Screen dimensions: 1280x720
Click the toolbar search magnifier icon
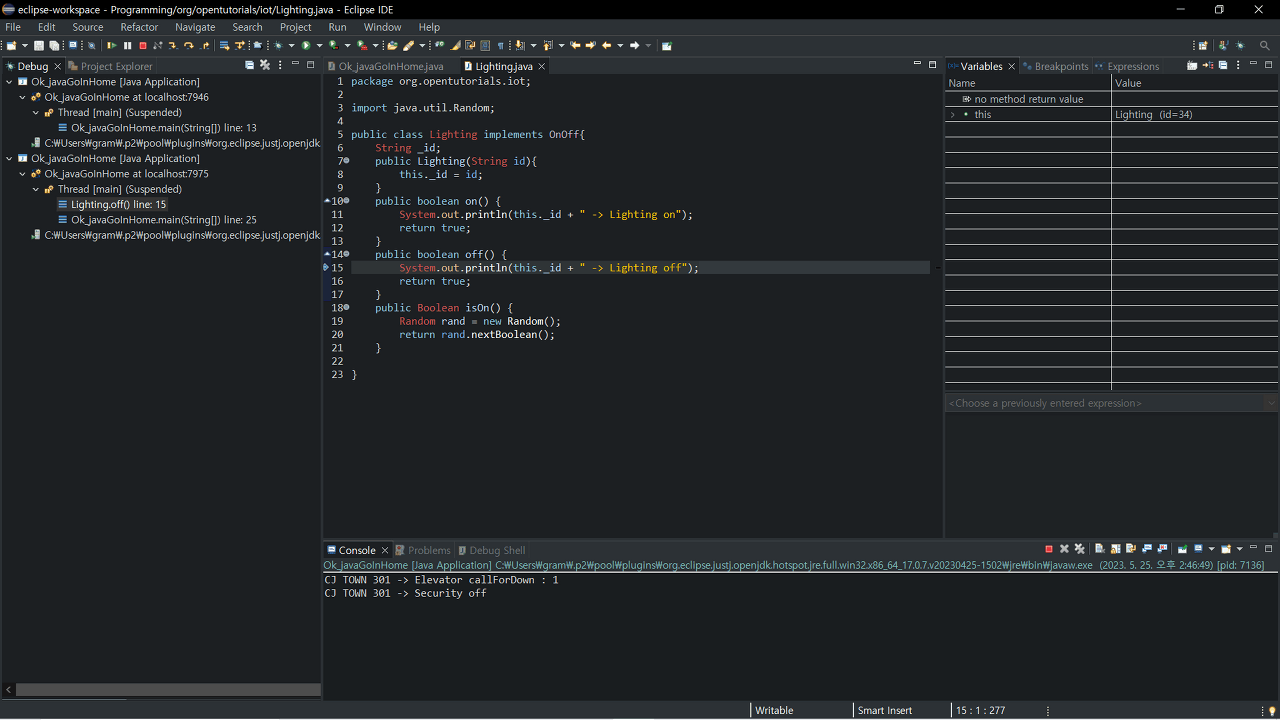(1264, 46)
